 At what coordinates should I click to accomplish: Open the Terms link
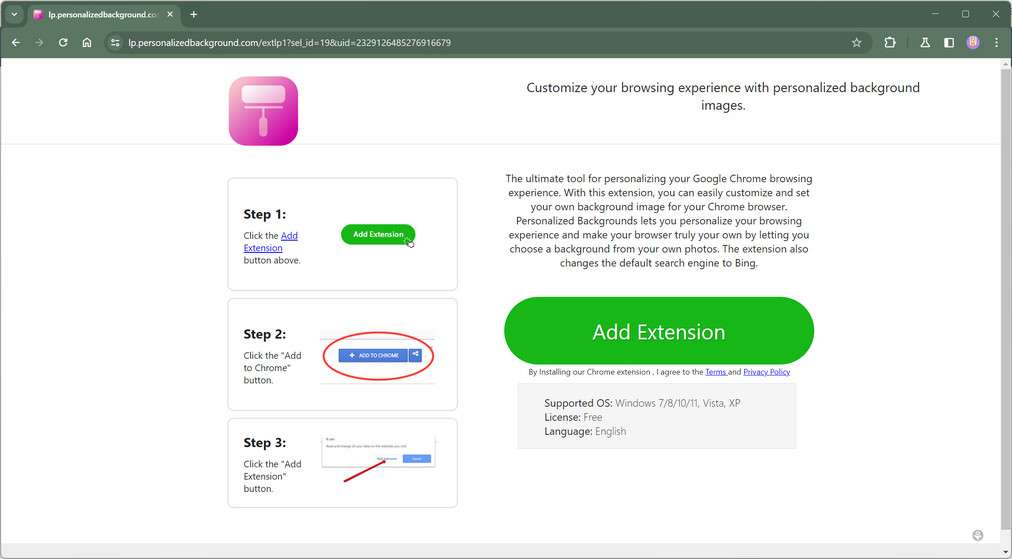716,372
